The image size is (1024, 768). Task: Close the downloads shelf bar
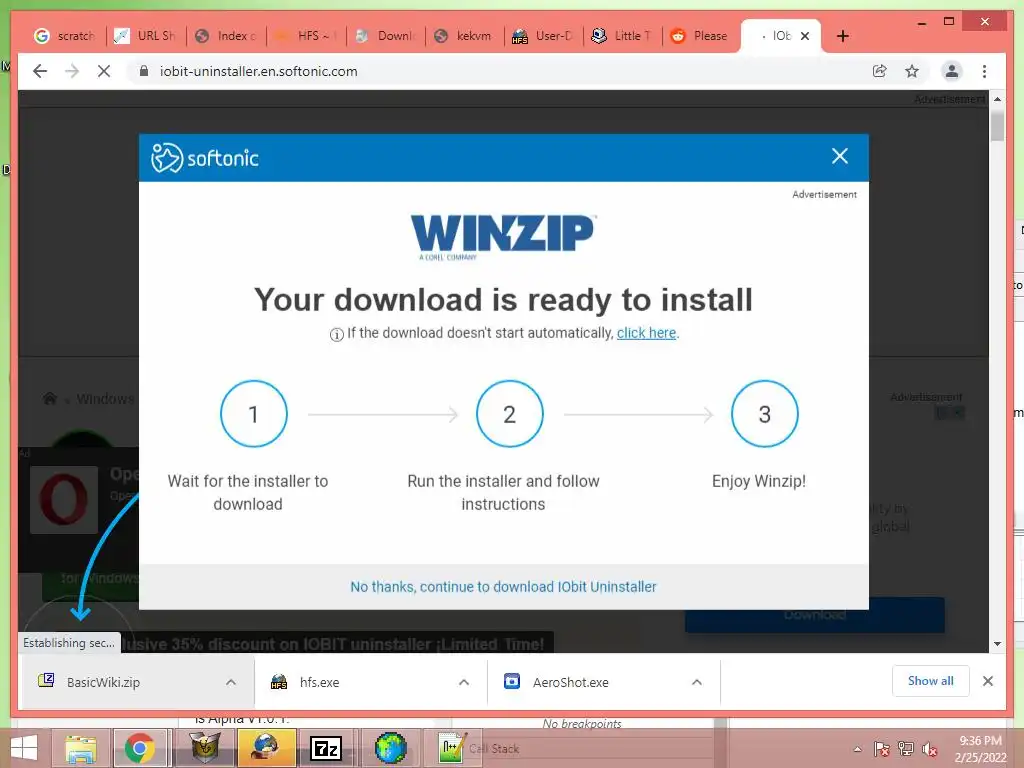click(988, 681)
